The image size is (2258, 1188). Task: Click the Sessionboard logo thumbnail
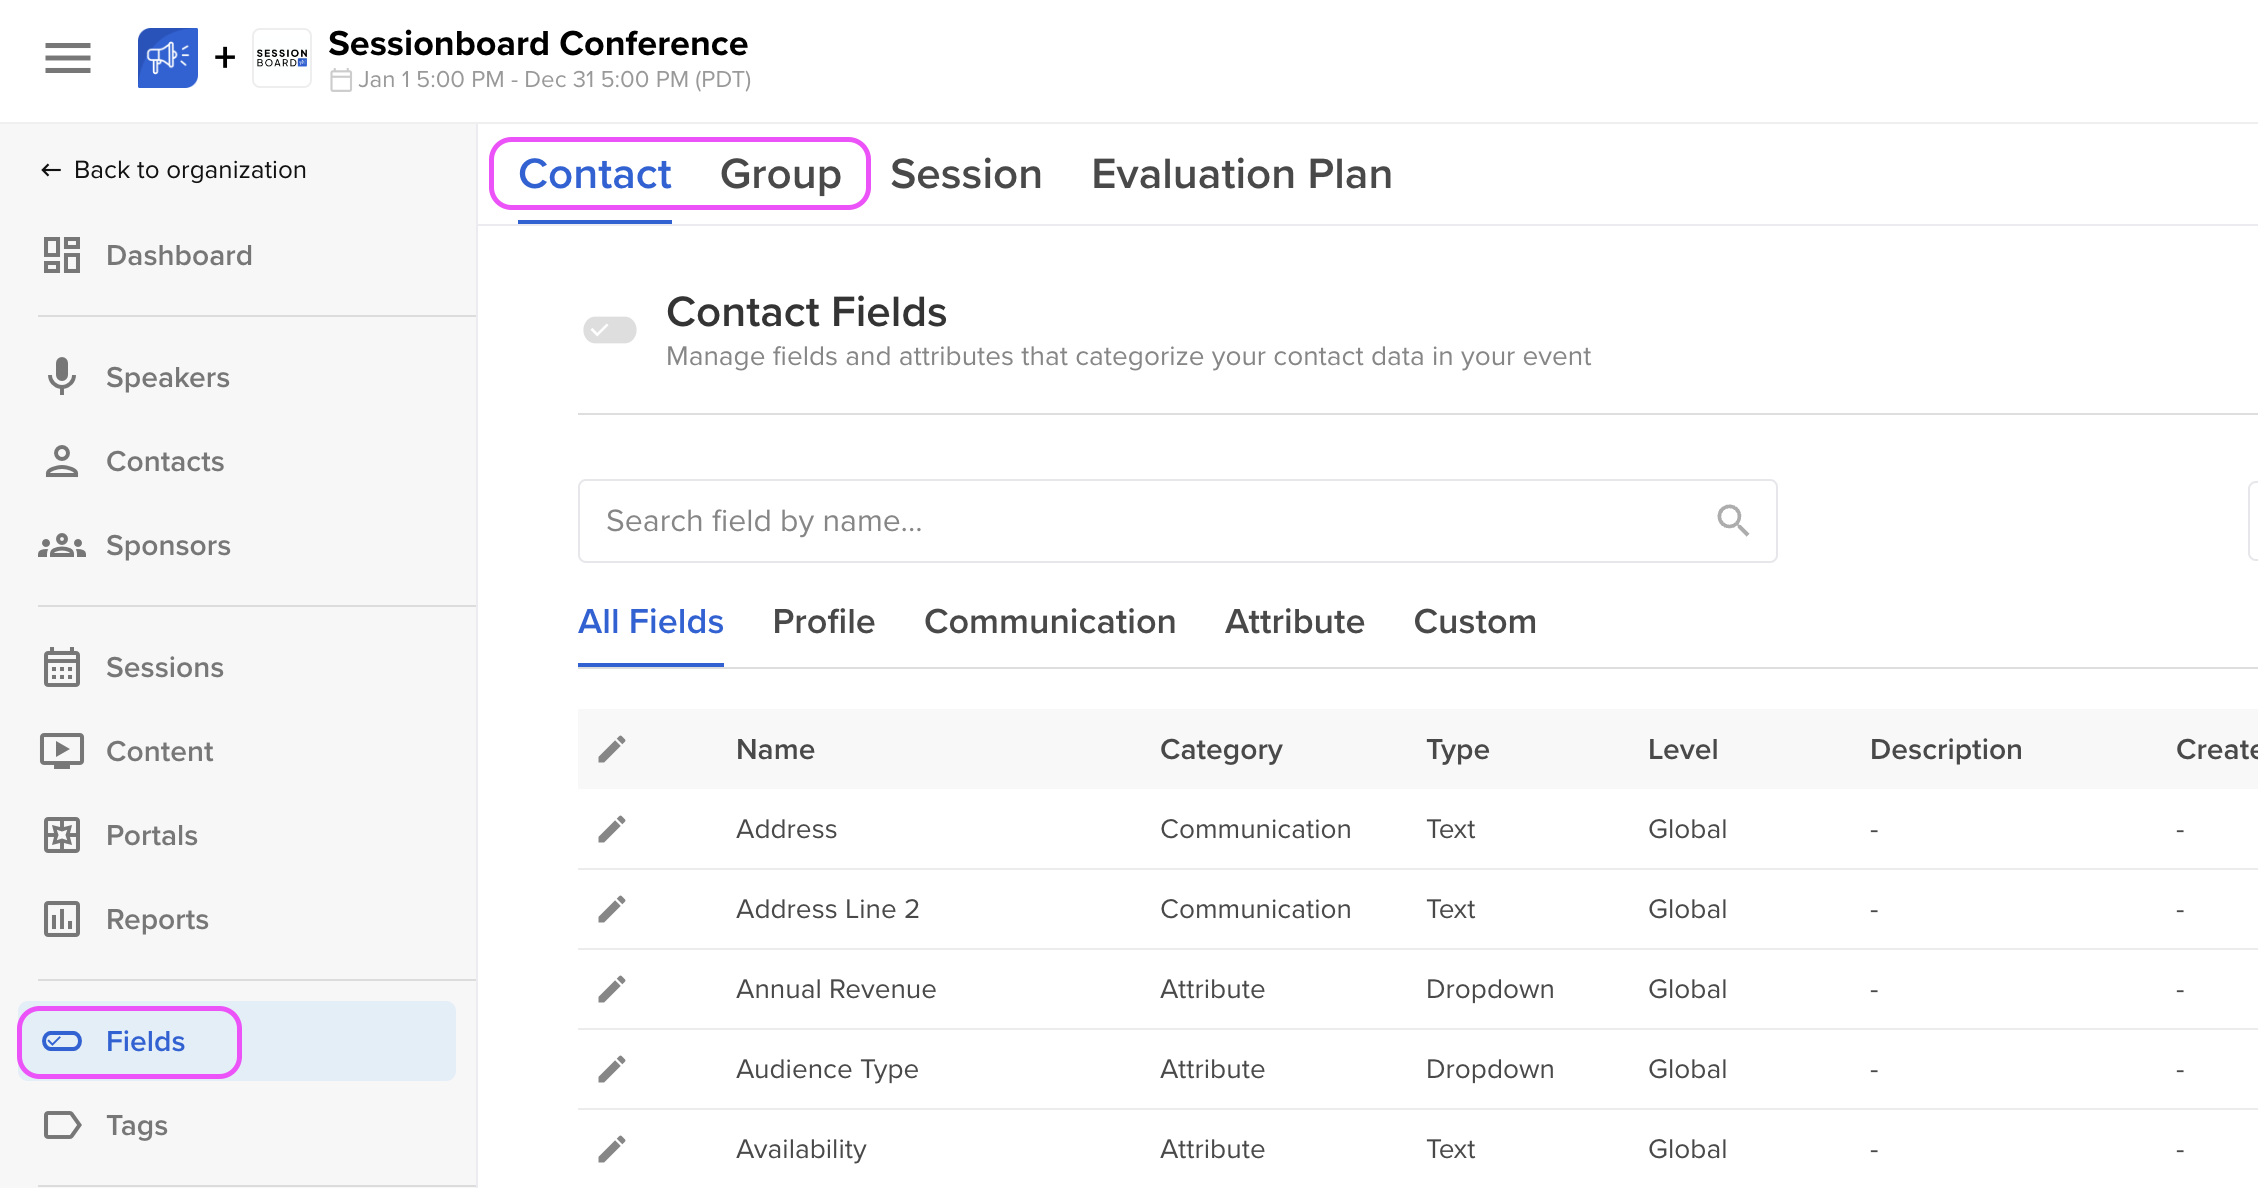coord(282,58)
